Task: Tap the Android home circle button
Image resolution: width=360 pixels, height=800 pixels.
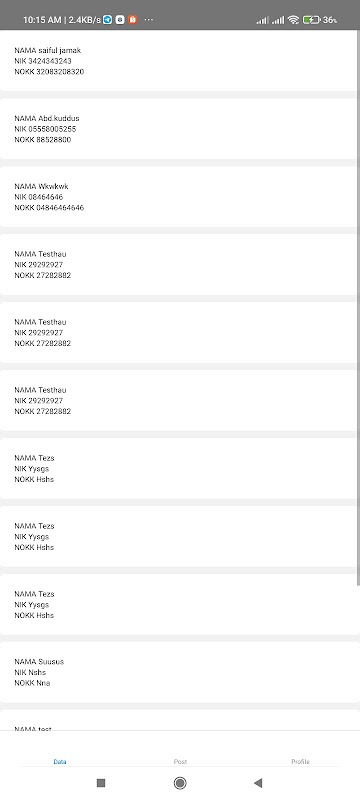Action: click(180, 783)
